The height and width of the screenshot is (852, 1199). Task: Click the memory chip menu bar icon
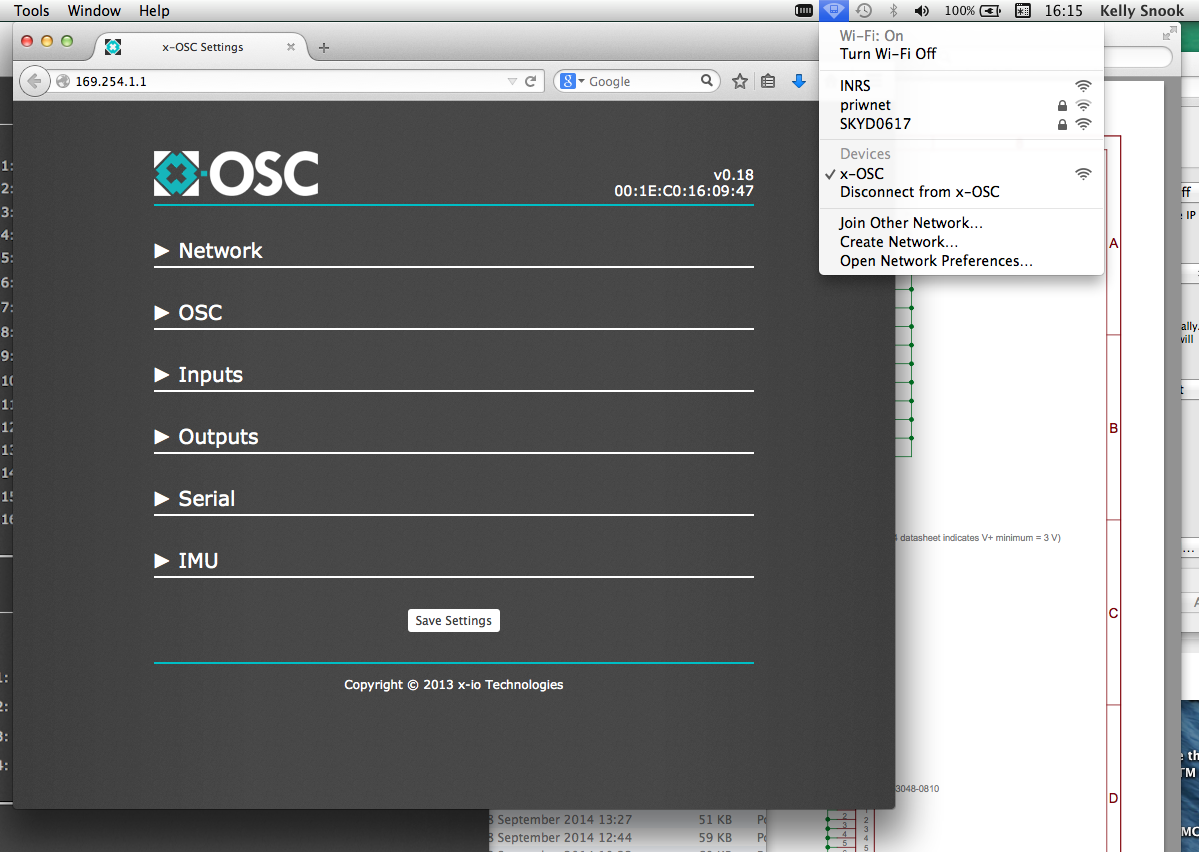tap(804, 11)
